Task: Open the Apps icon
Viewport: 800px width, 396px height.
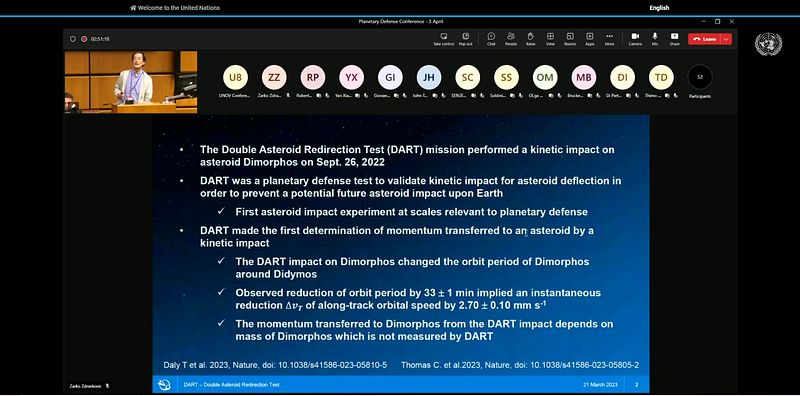Action: click(x=590, y=39)
